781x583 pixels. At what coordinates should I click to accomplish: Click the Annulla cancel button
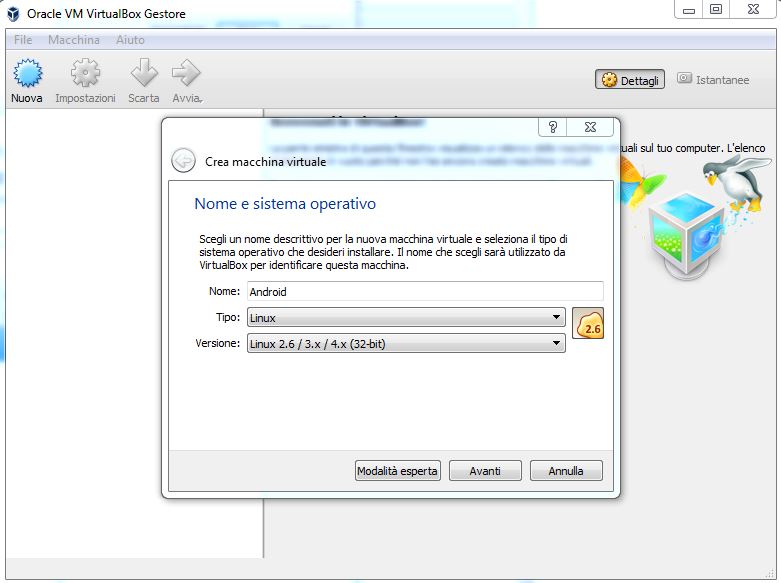coord(565,471)
